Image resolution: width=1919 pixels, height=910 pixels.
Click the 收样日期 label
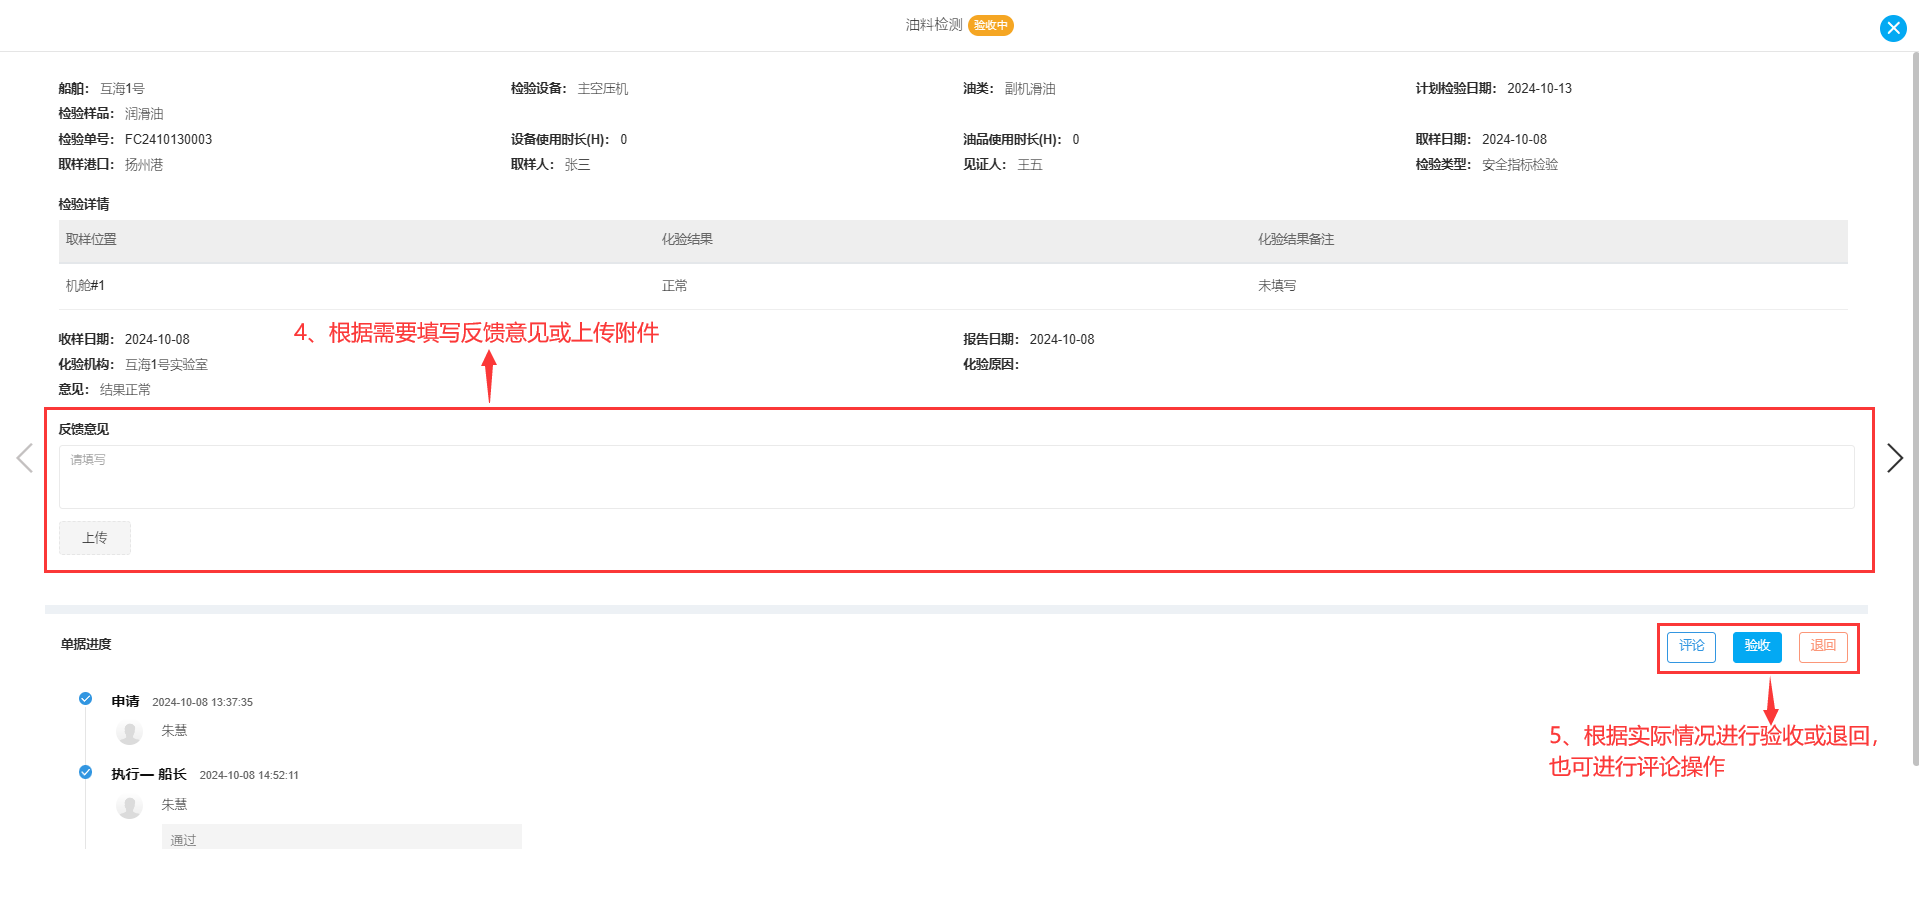click(86, 340)
